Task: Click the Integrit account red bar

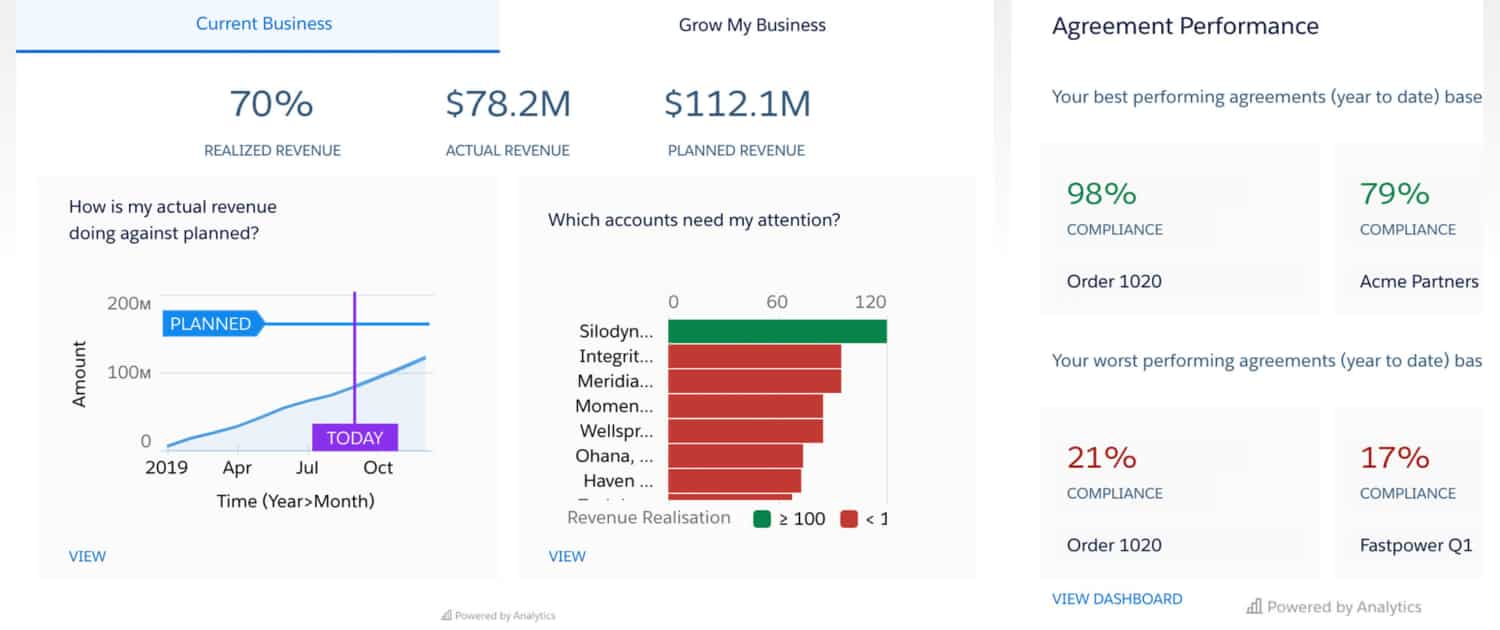Action: coord(754,356)
